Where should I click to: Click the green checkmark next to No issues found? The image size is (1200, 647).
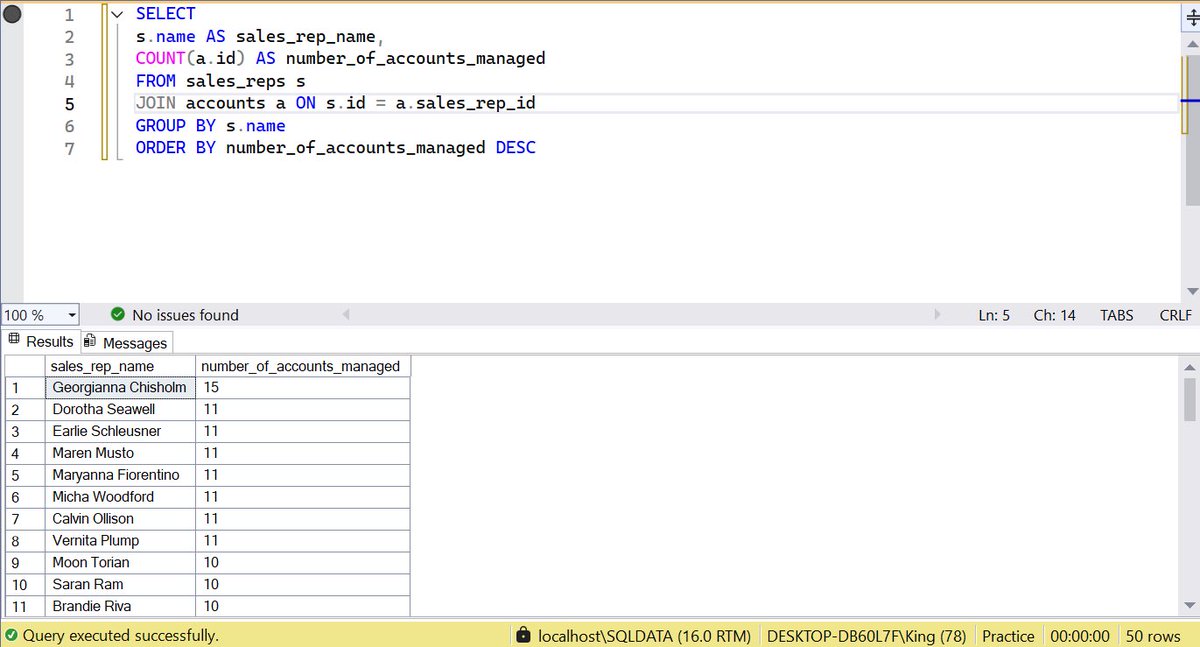[118, 314]
